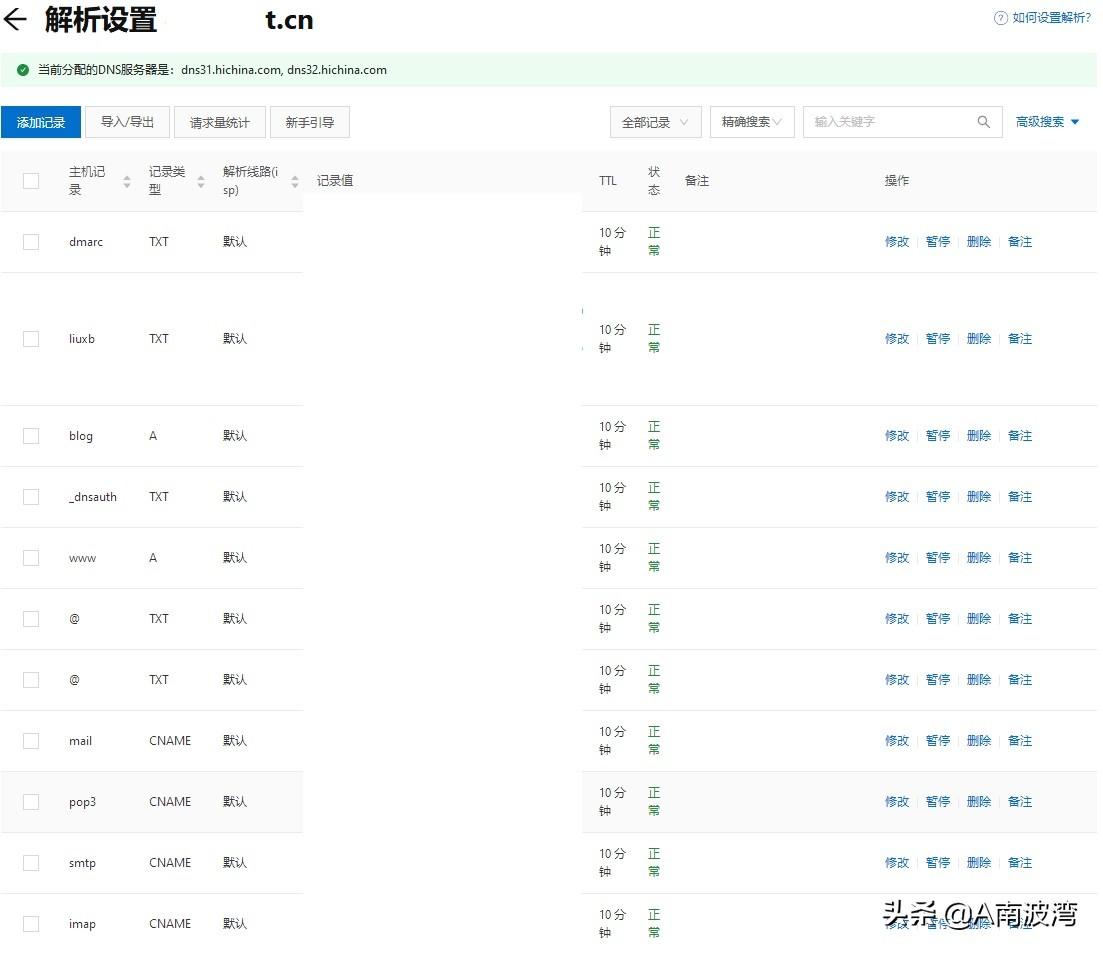Open the 全部记录 dropdown
The image size is (1103, 953).
tap(655, 122)
